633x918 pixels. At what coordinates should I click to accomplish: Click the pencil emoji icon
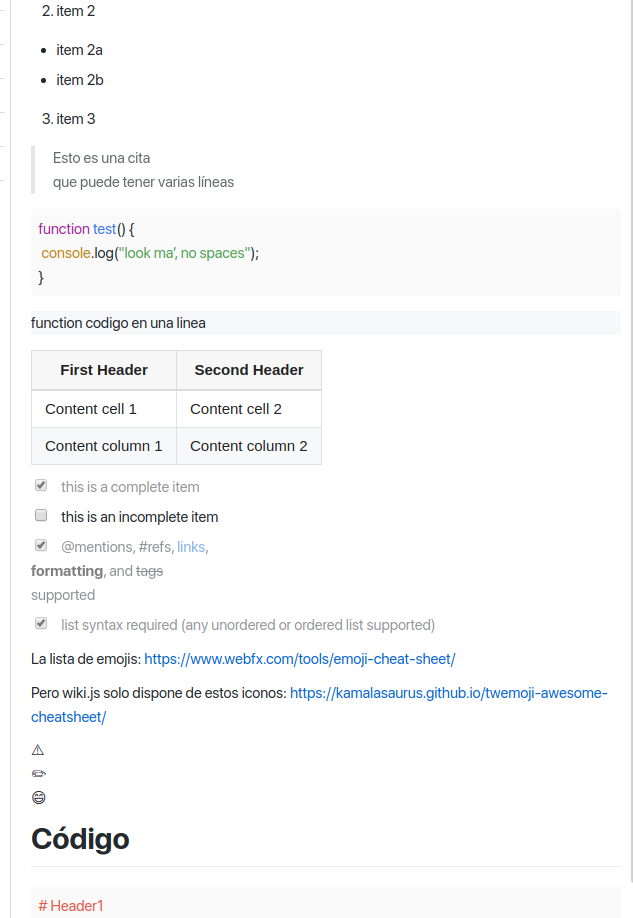click(38, 774)
